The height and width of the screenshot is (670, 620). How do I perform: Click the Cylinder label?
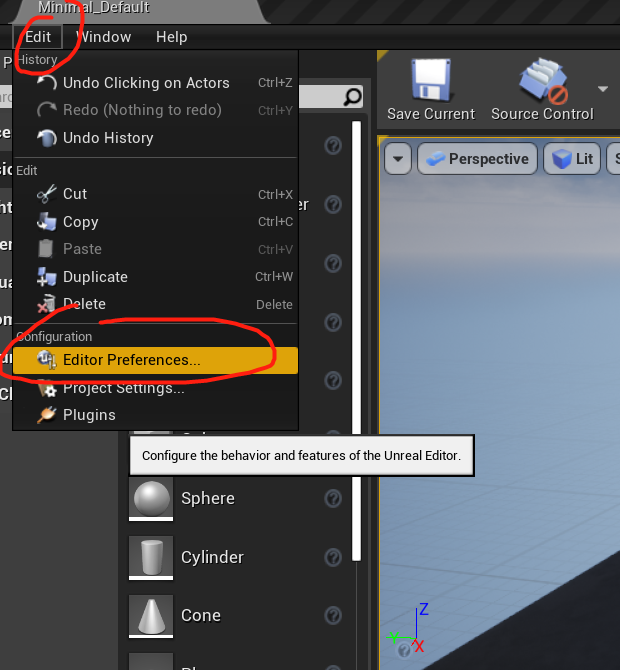[212, 558]
